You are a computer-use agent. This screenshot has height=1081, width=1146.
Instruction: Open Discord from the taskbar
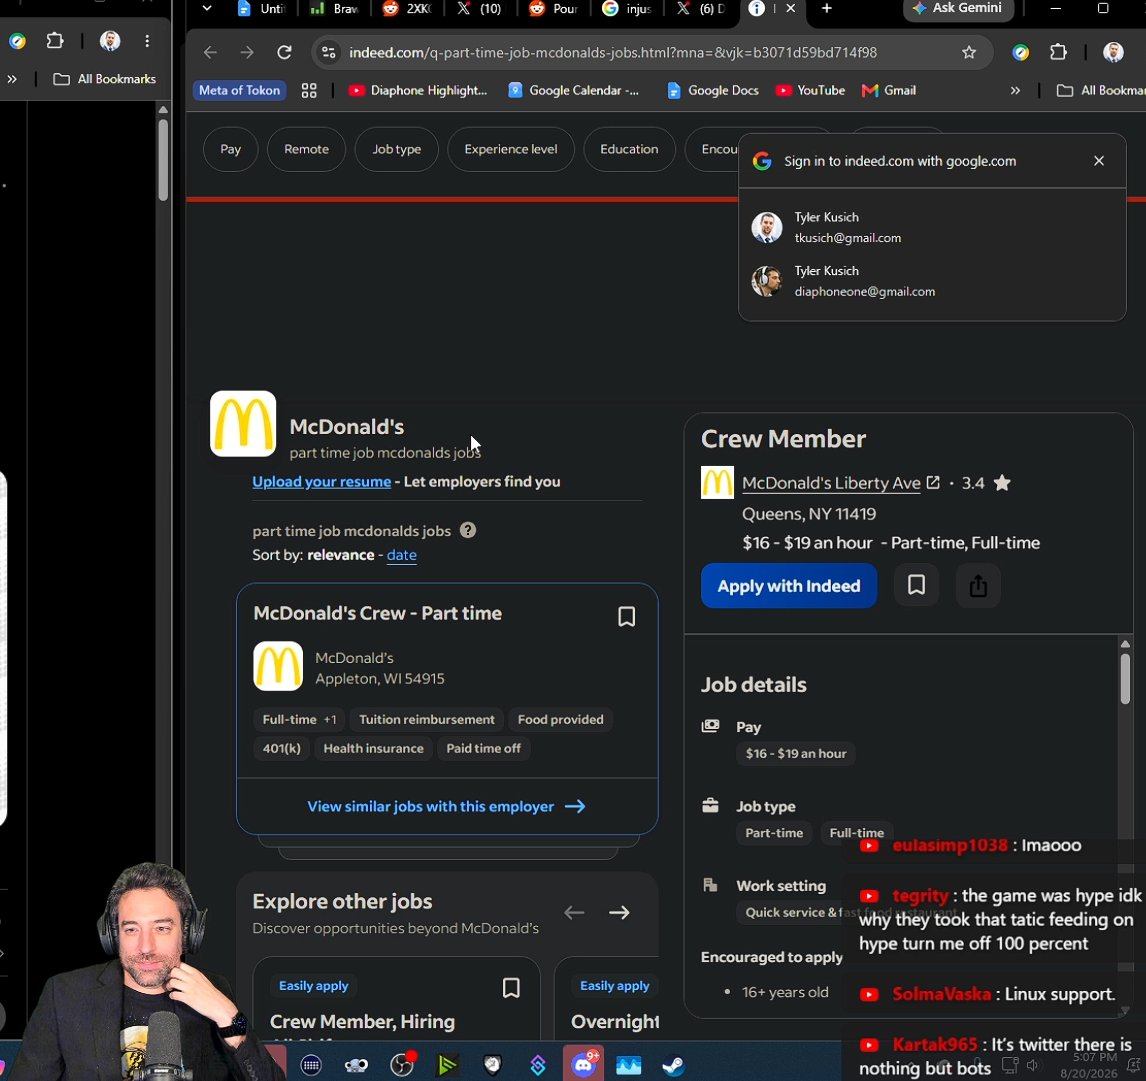click(x=583, y=1064)
